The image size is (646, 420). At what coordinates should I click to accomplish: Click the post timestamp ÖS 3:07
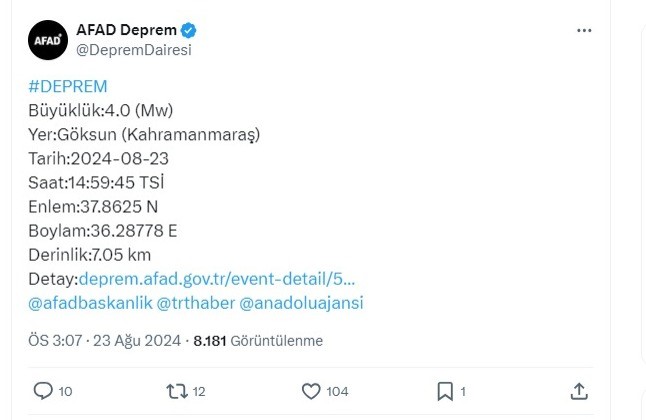click(x=54, y=341)
